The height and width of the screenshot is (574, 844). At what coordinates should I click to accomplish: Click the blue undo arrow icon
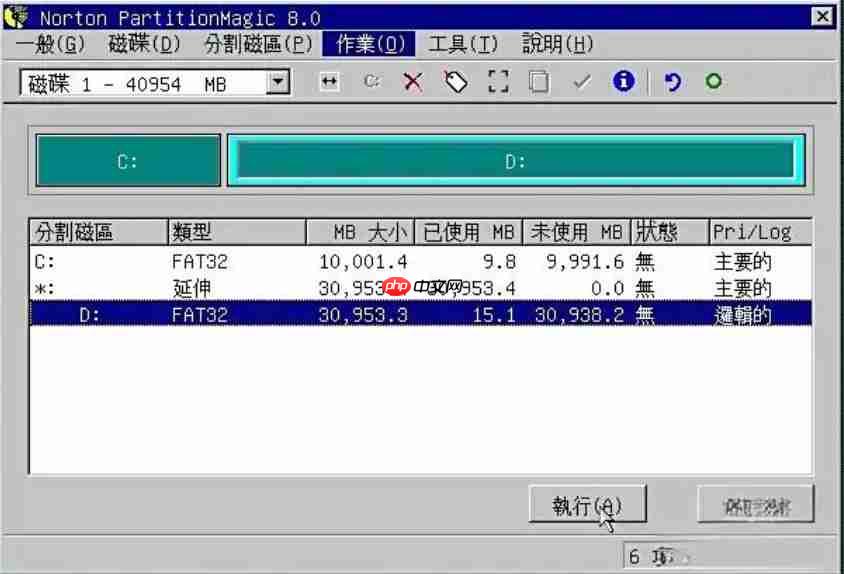click(672, 82)
